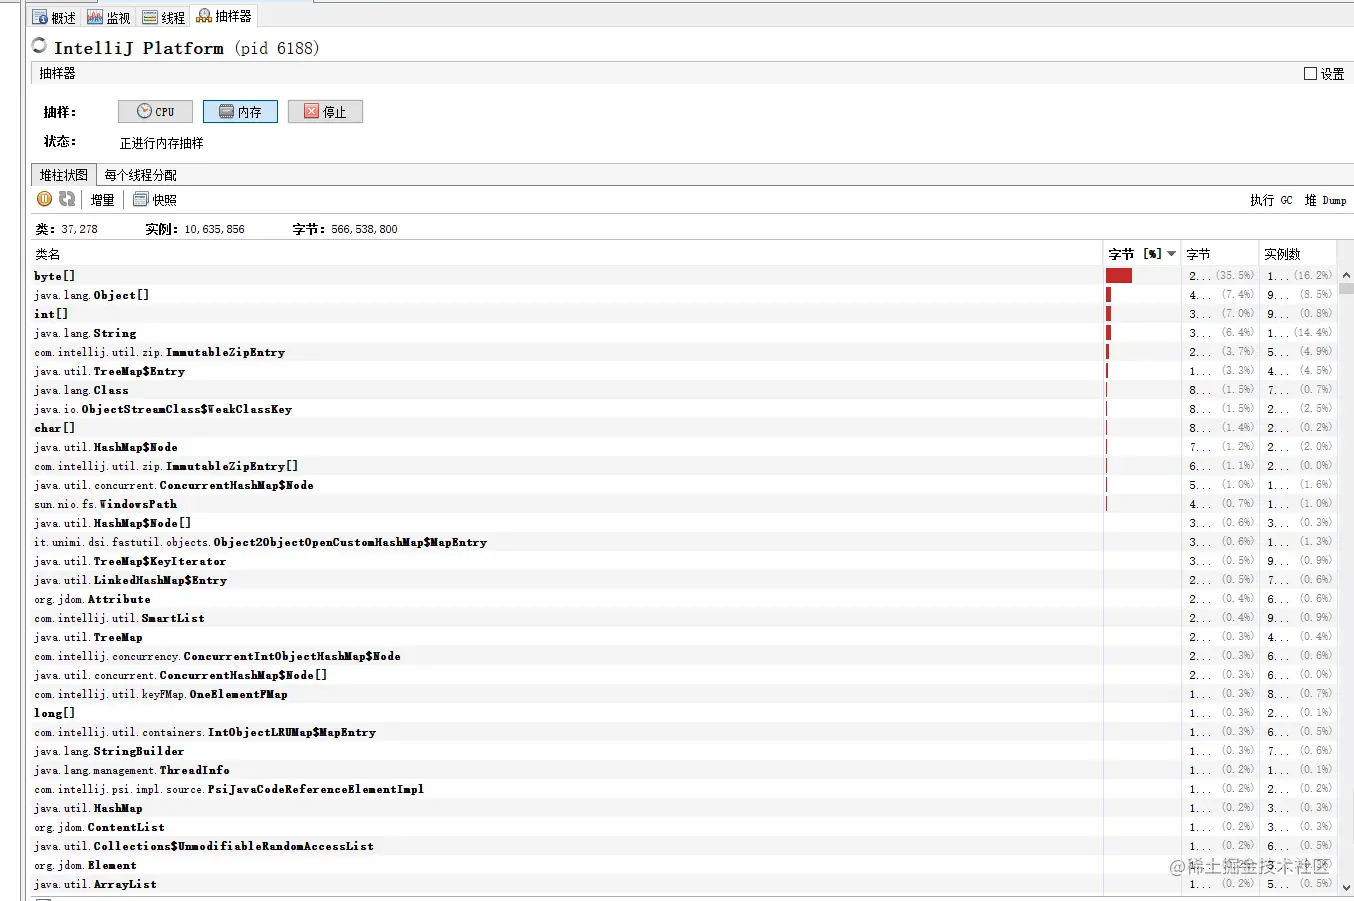Click the 内存 memory sampling button
The image size is (1354, 901).
tap(240, 111)
